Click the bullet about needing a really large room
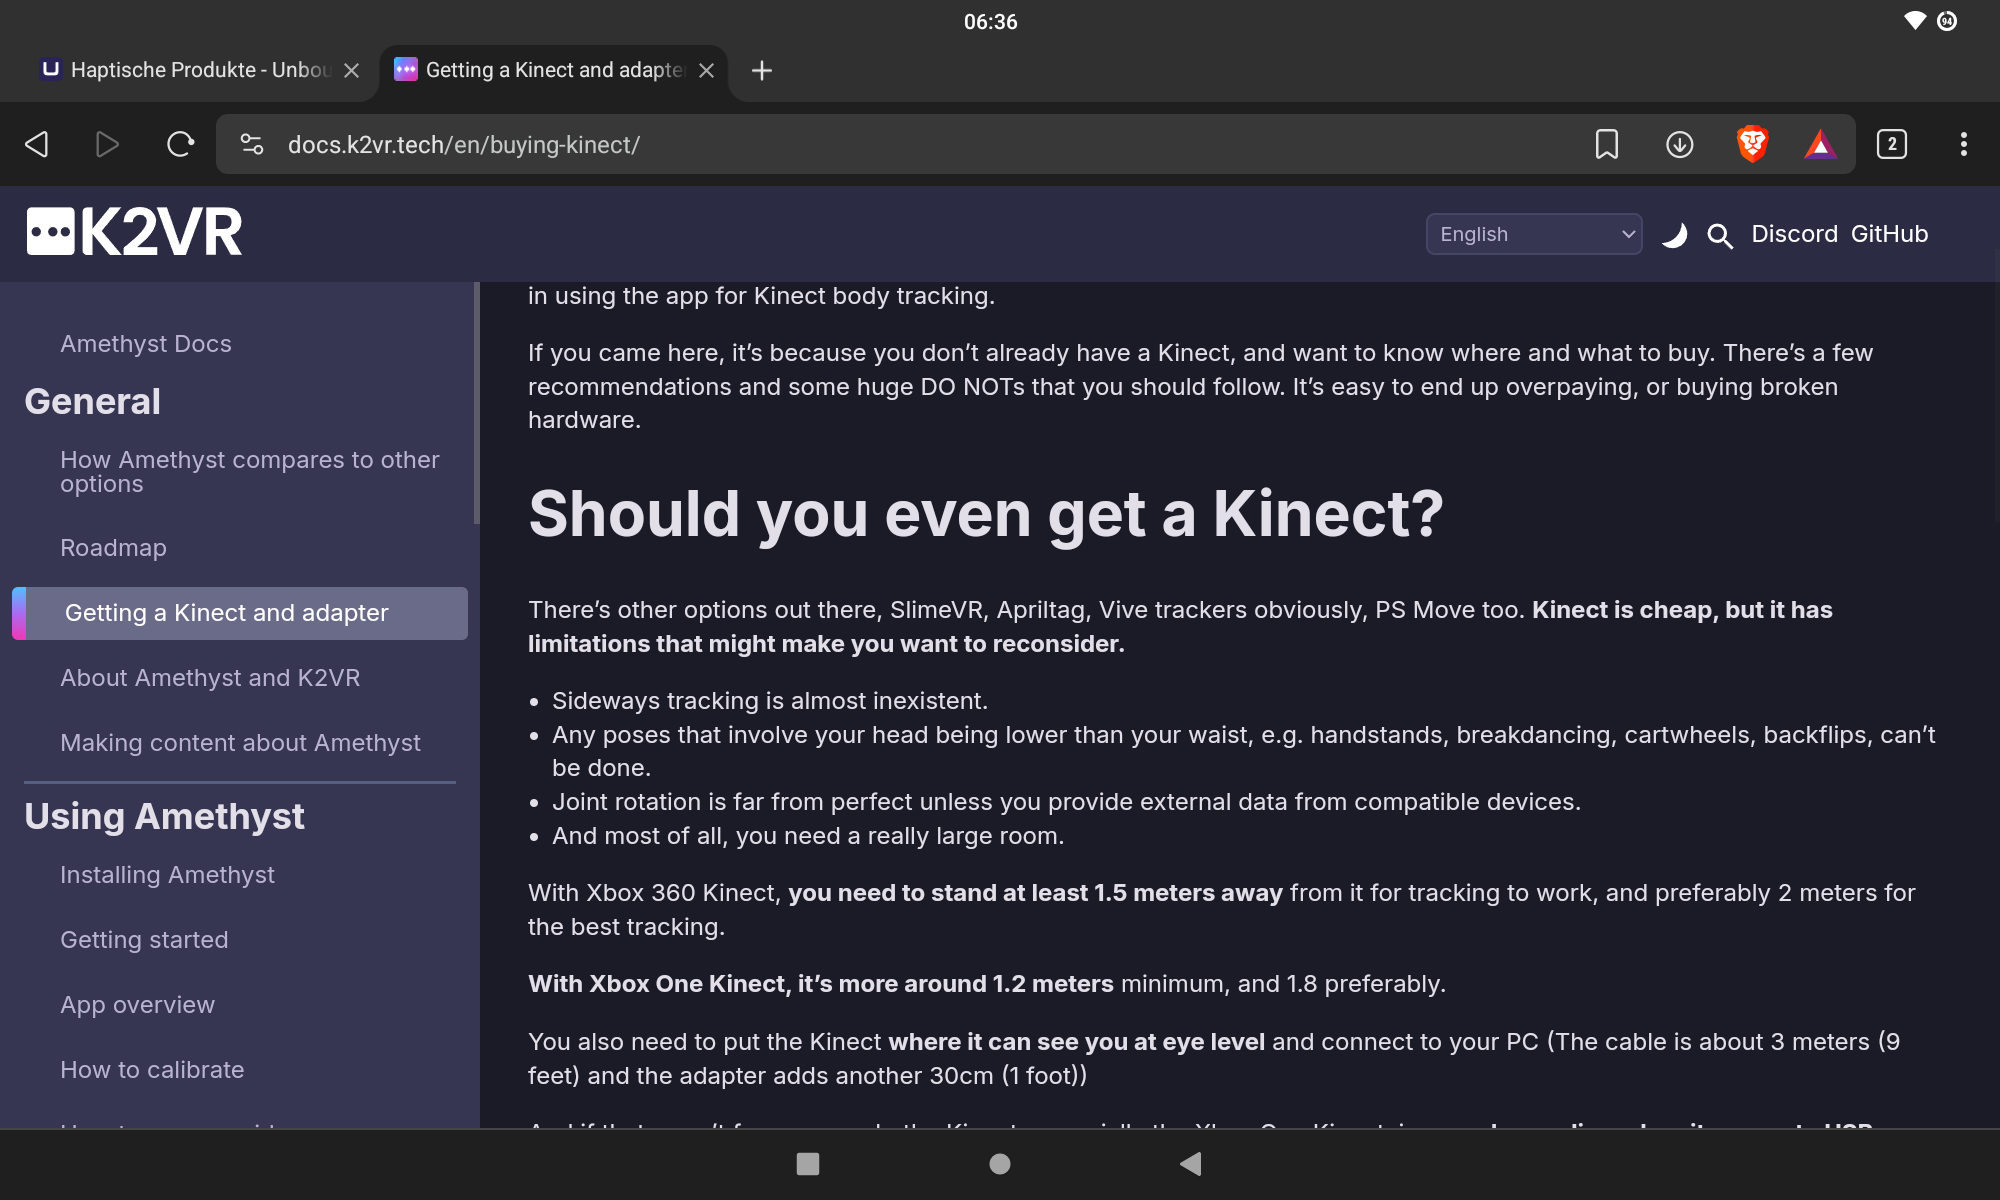This screenshot has height=1200, width=2000. coord(808,836)
